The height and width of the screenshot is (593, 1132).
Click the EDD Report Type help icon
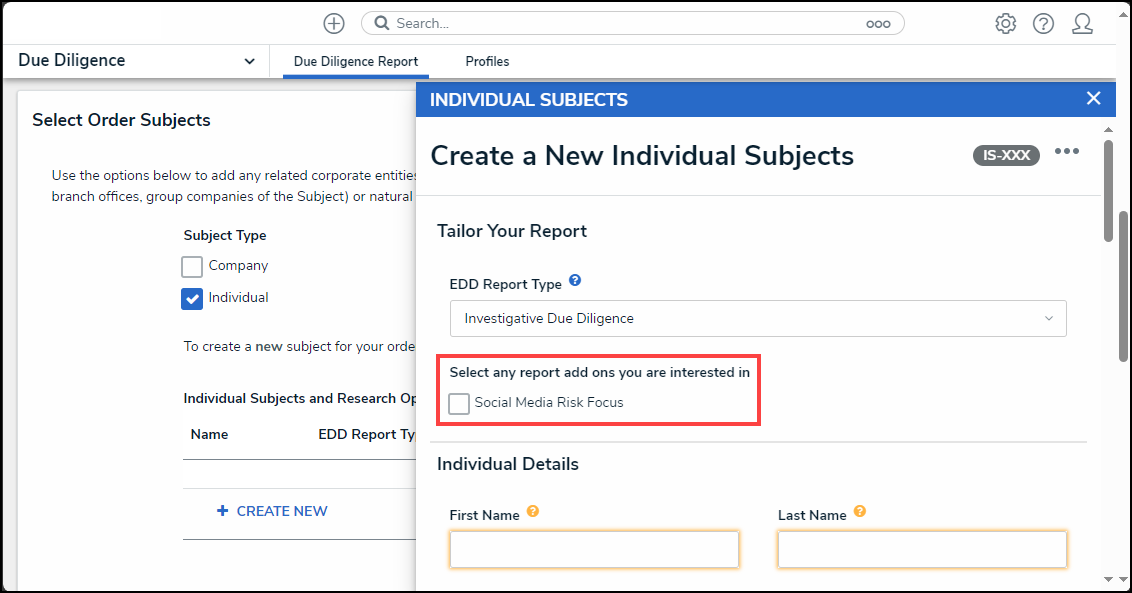(575, 280)
